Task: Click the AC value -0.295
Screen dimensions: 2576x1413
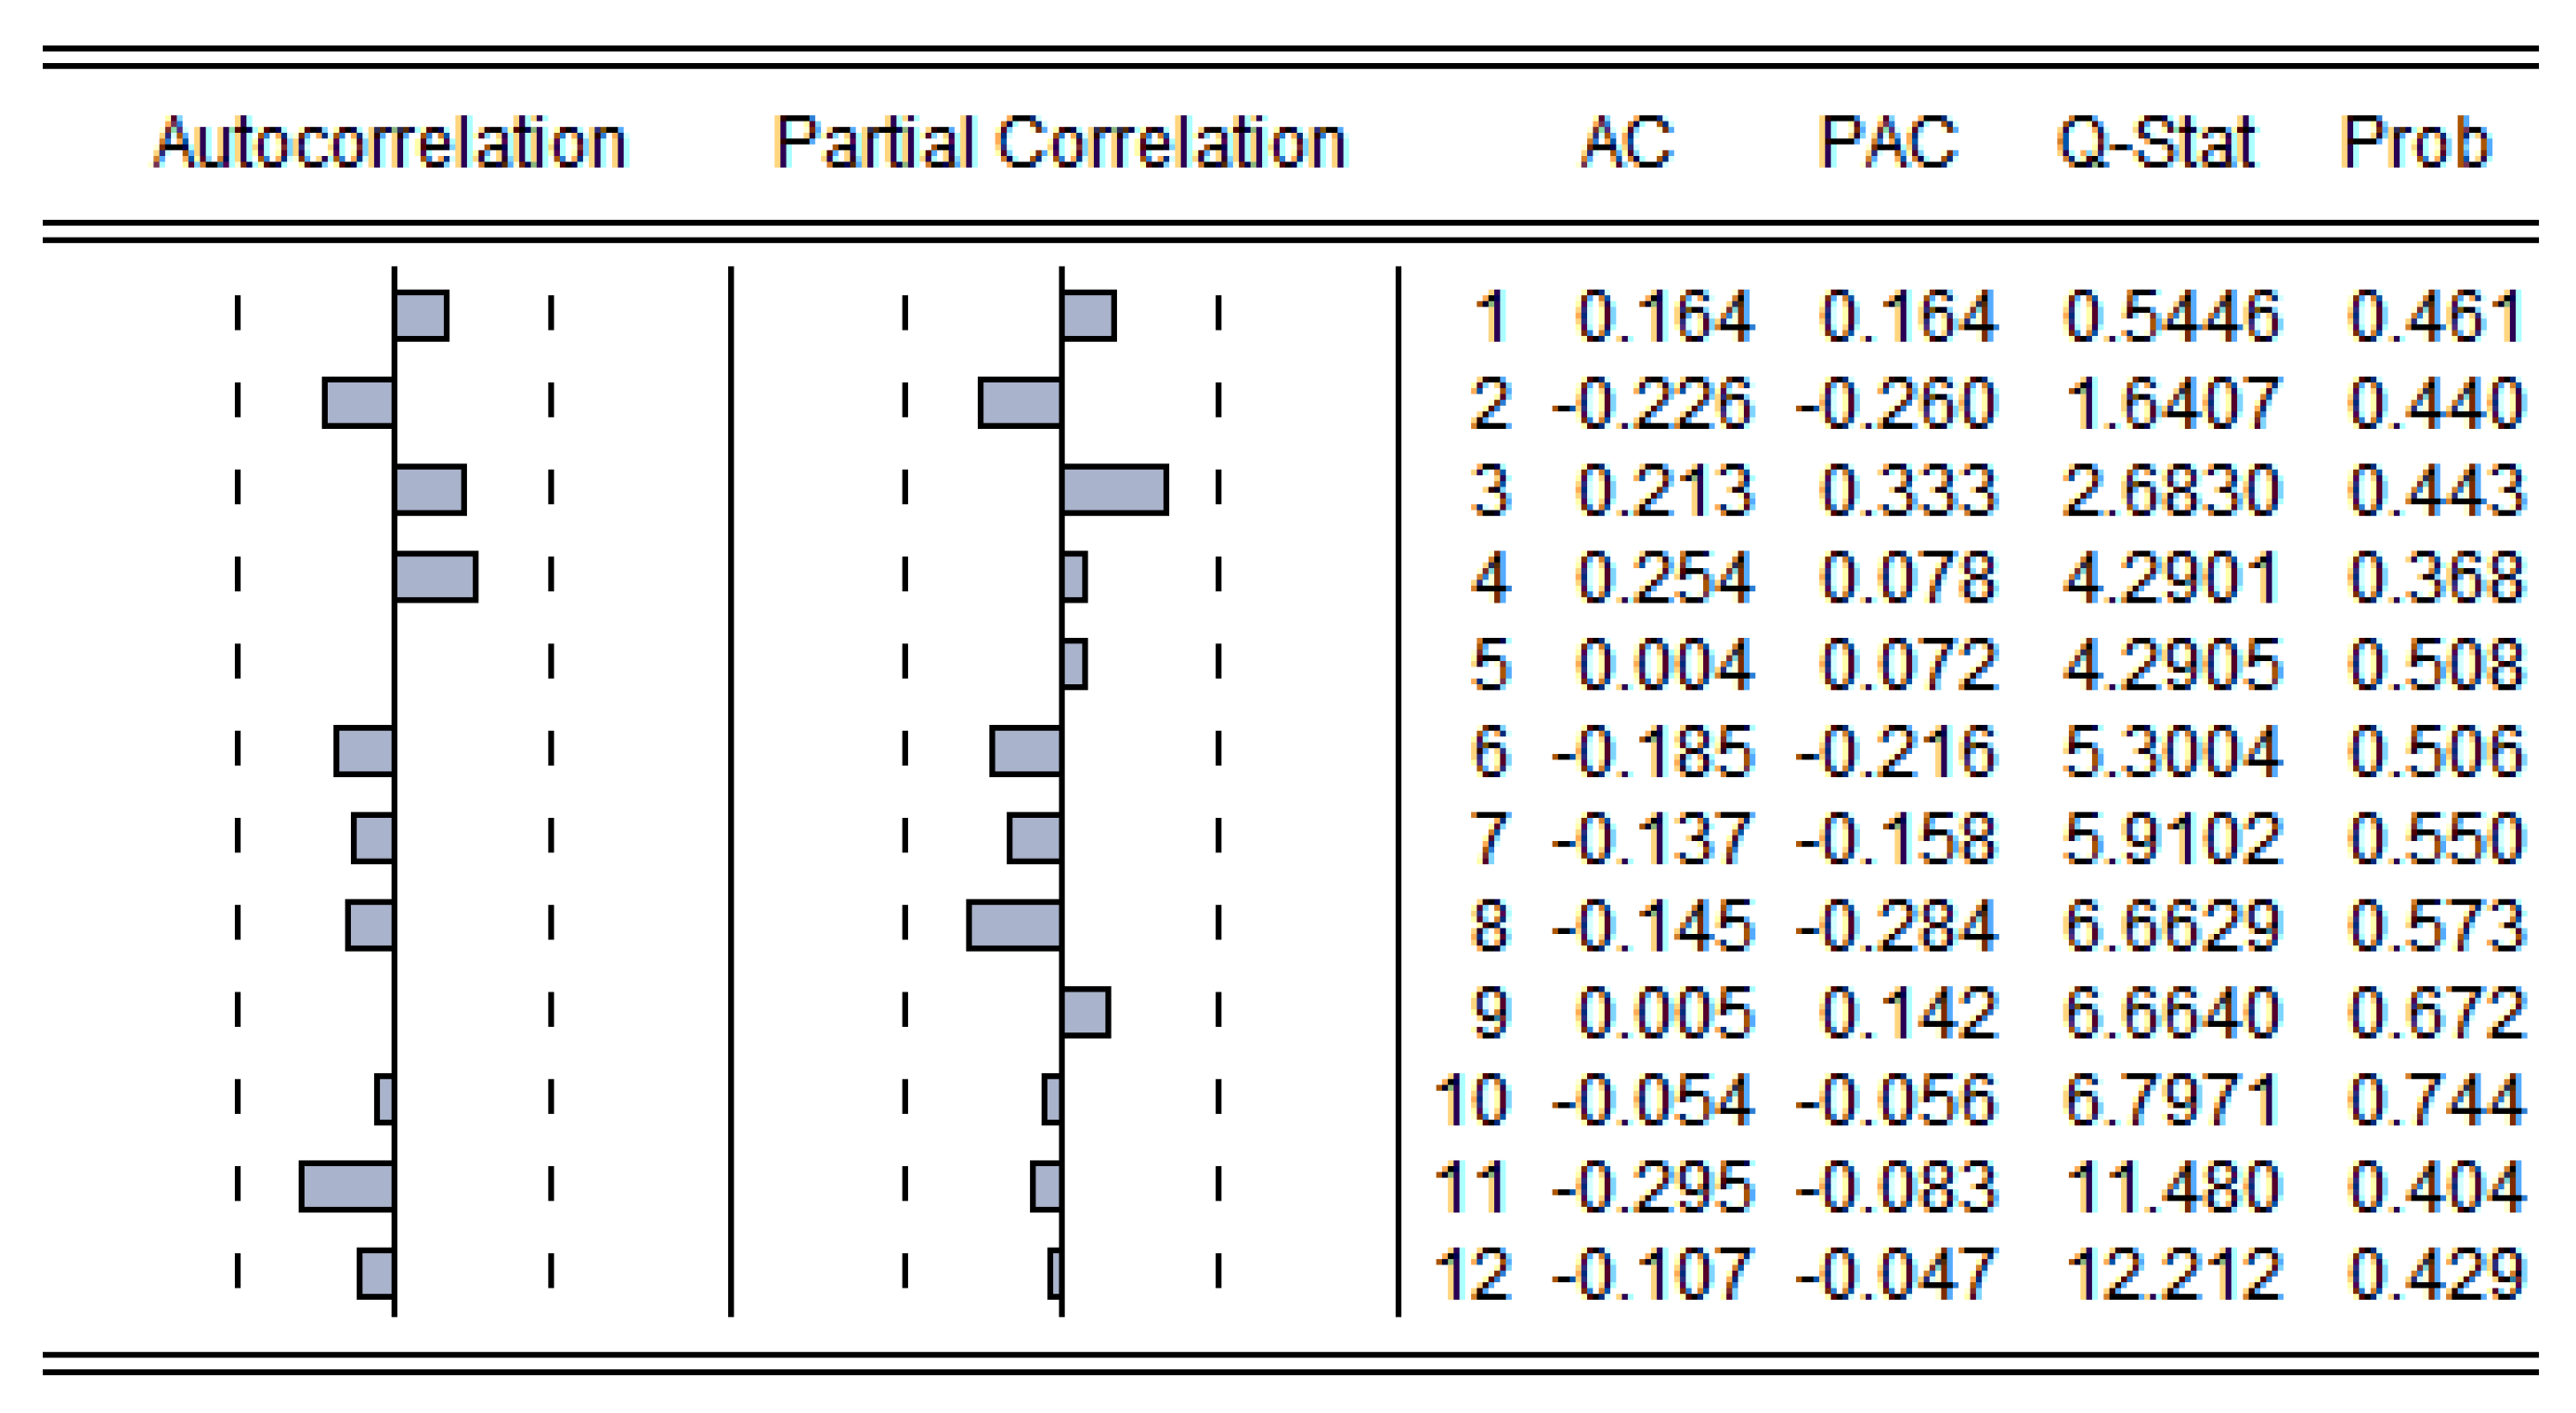Action: pos(1652,1187)
